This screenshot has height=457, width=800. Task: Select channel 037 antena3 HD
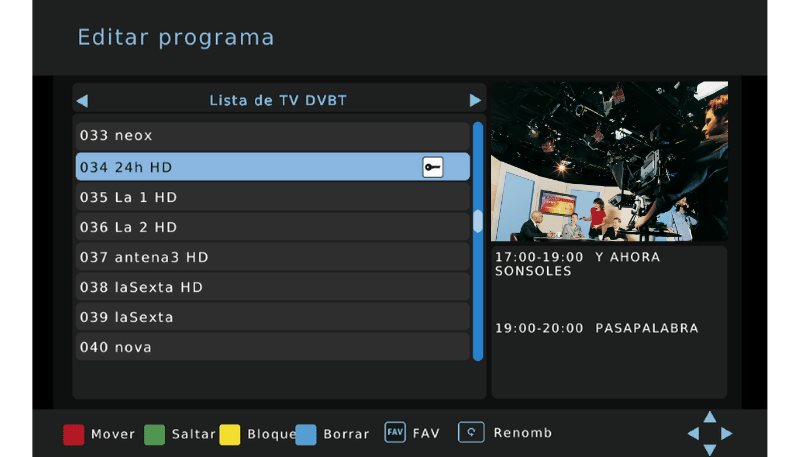point(272,257)
